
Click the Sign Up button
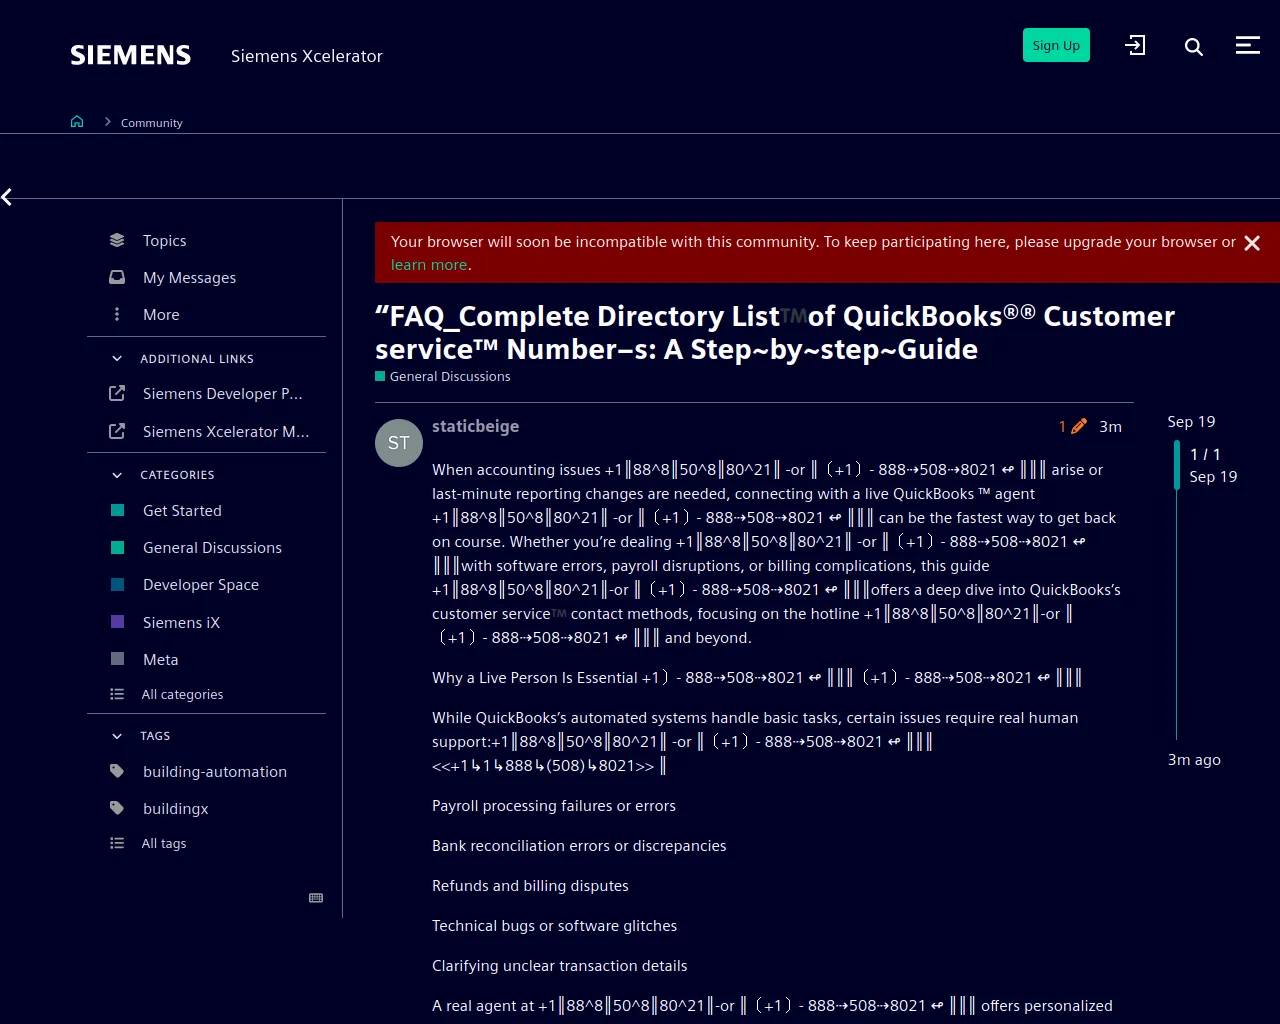click(x=1056, y=45)
